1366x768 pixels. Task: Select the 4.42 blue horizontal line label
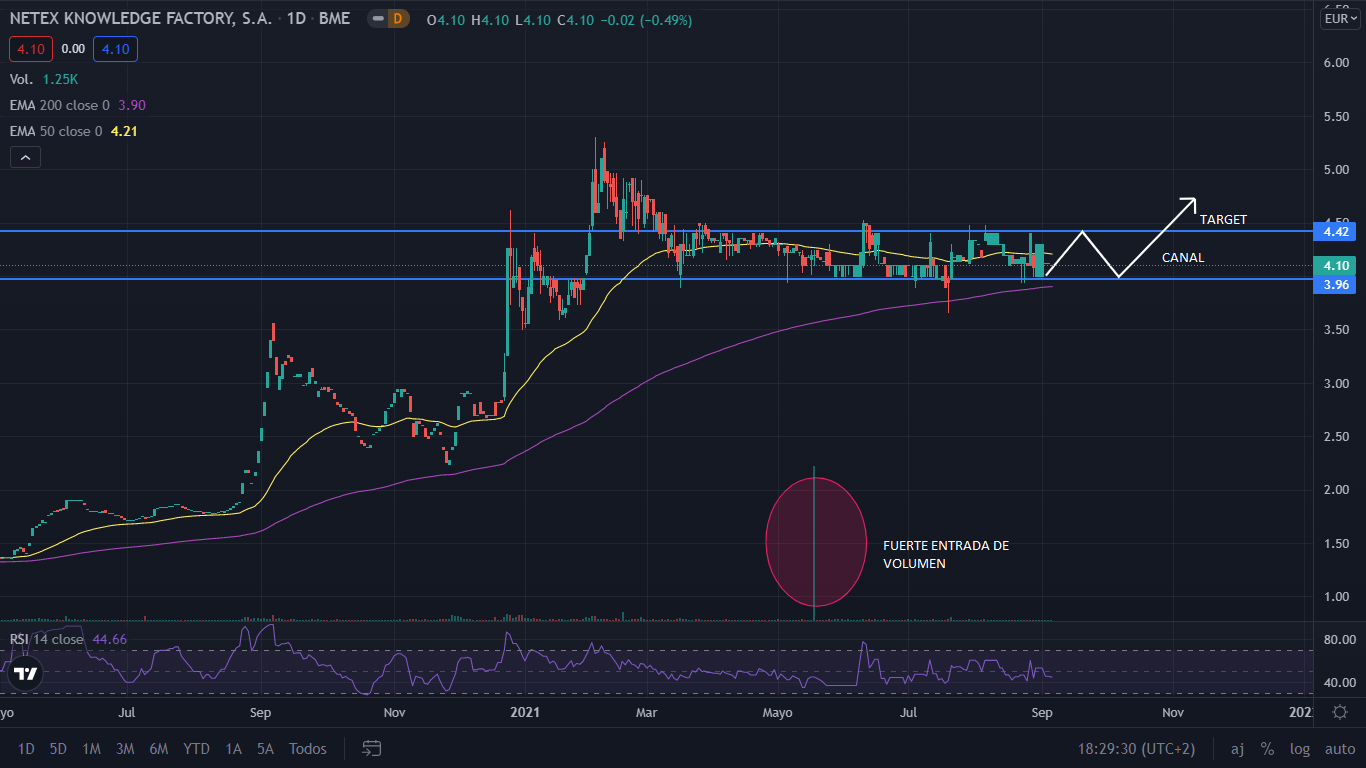click(x=1337, y=232)
